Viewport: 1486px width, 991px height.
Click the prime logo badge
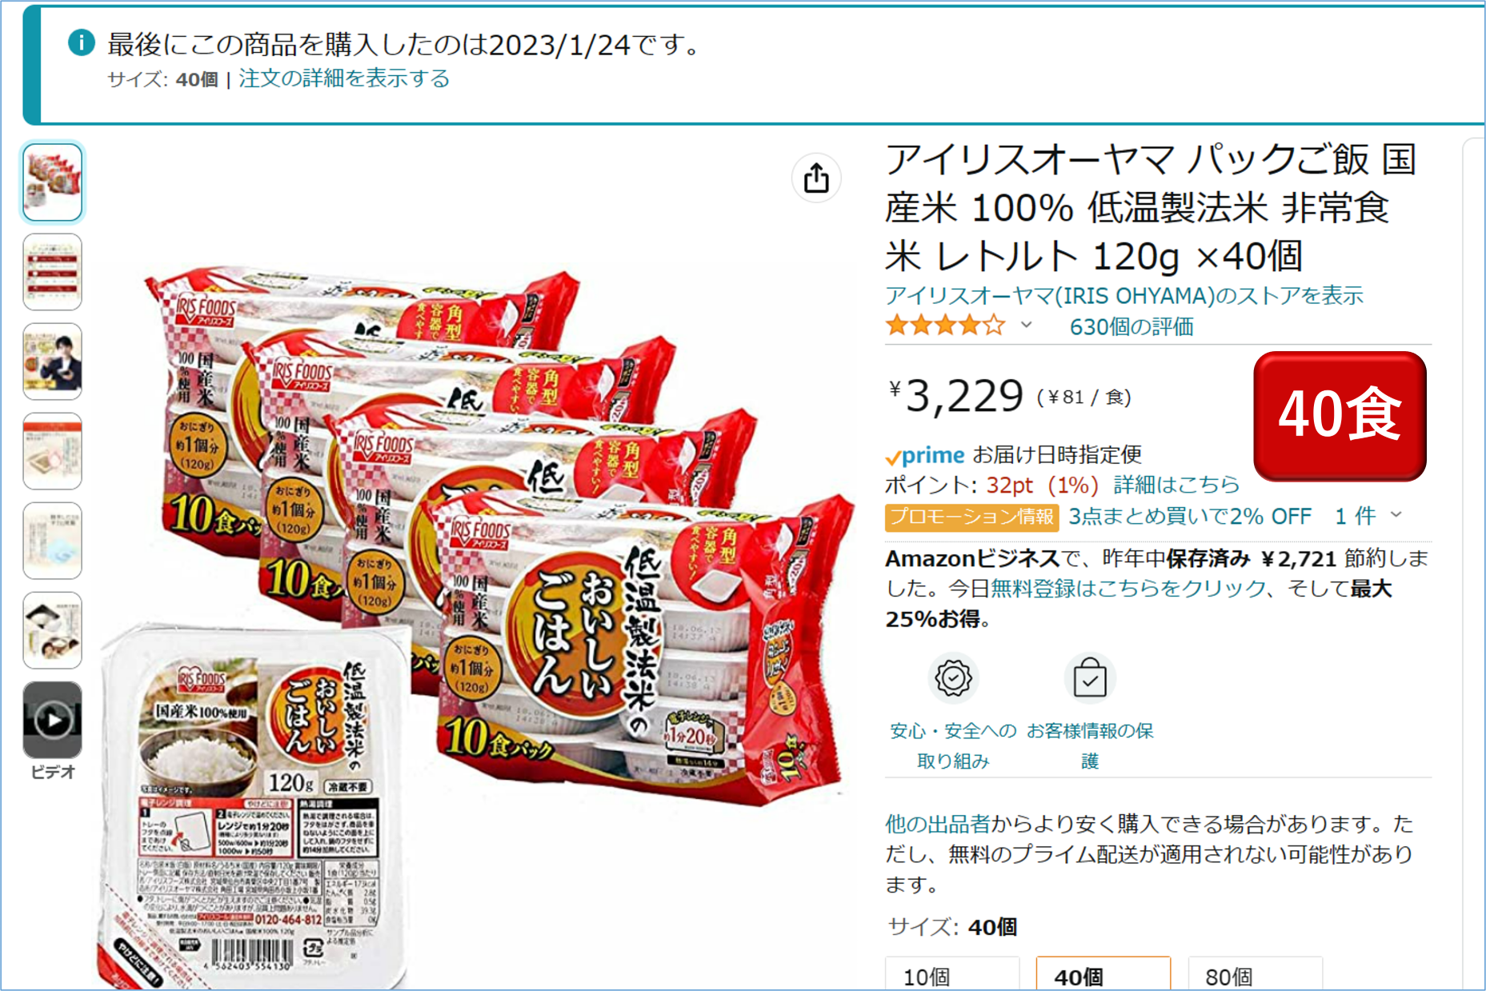925,455
